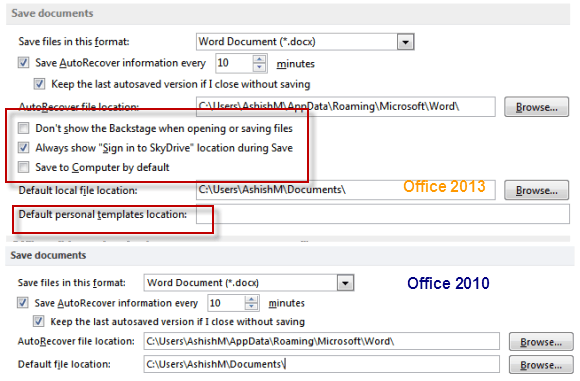Screen dimensions: 580x381
Task: Click the Office 2013 Save documents heading
Action: (x=52, y=13)
